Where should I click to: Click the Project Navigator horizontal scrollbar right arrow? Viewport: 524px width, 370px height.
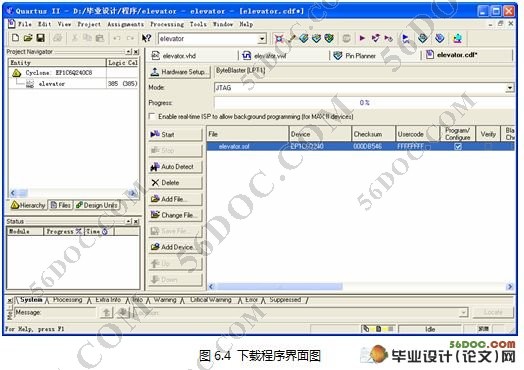(x=132, y=193)
